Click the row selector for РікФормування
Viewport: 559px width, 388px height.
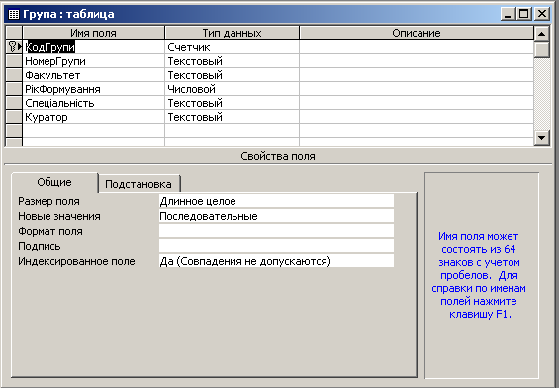(14, 89)
